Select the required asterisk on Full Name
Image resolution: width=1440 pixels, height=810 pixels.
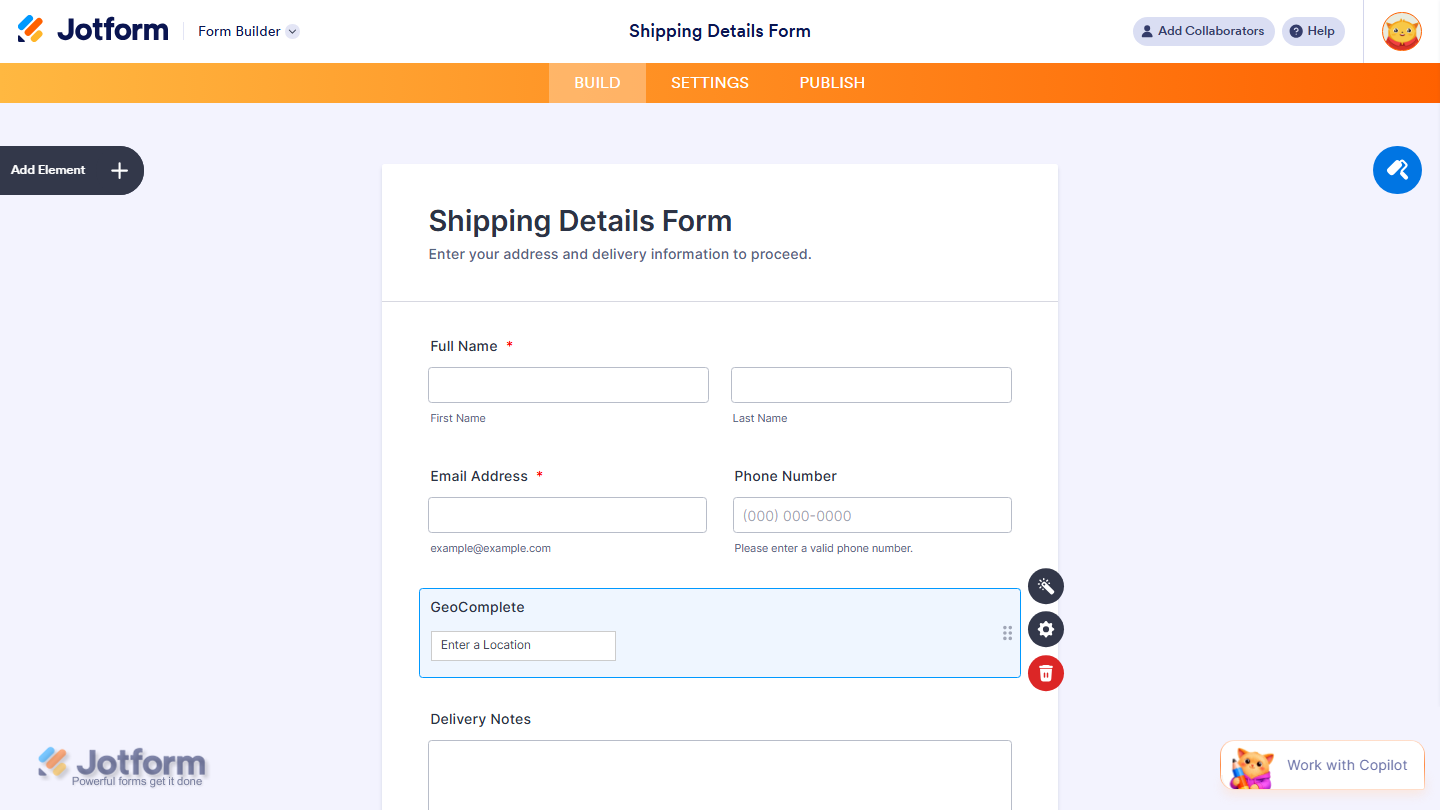[x=509, y=344]
